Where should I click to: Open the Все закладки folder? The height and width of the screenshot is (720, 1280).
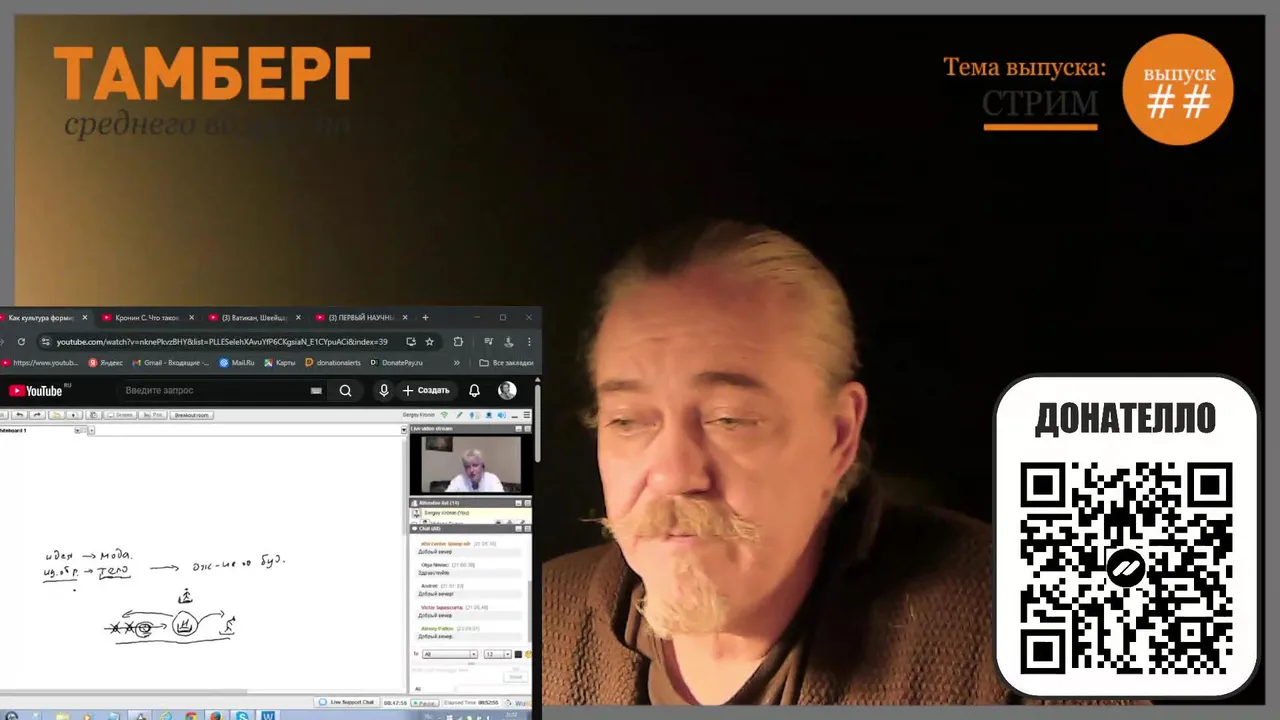click(x=506, y=363)
